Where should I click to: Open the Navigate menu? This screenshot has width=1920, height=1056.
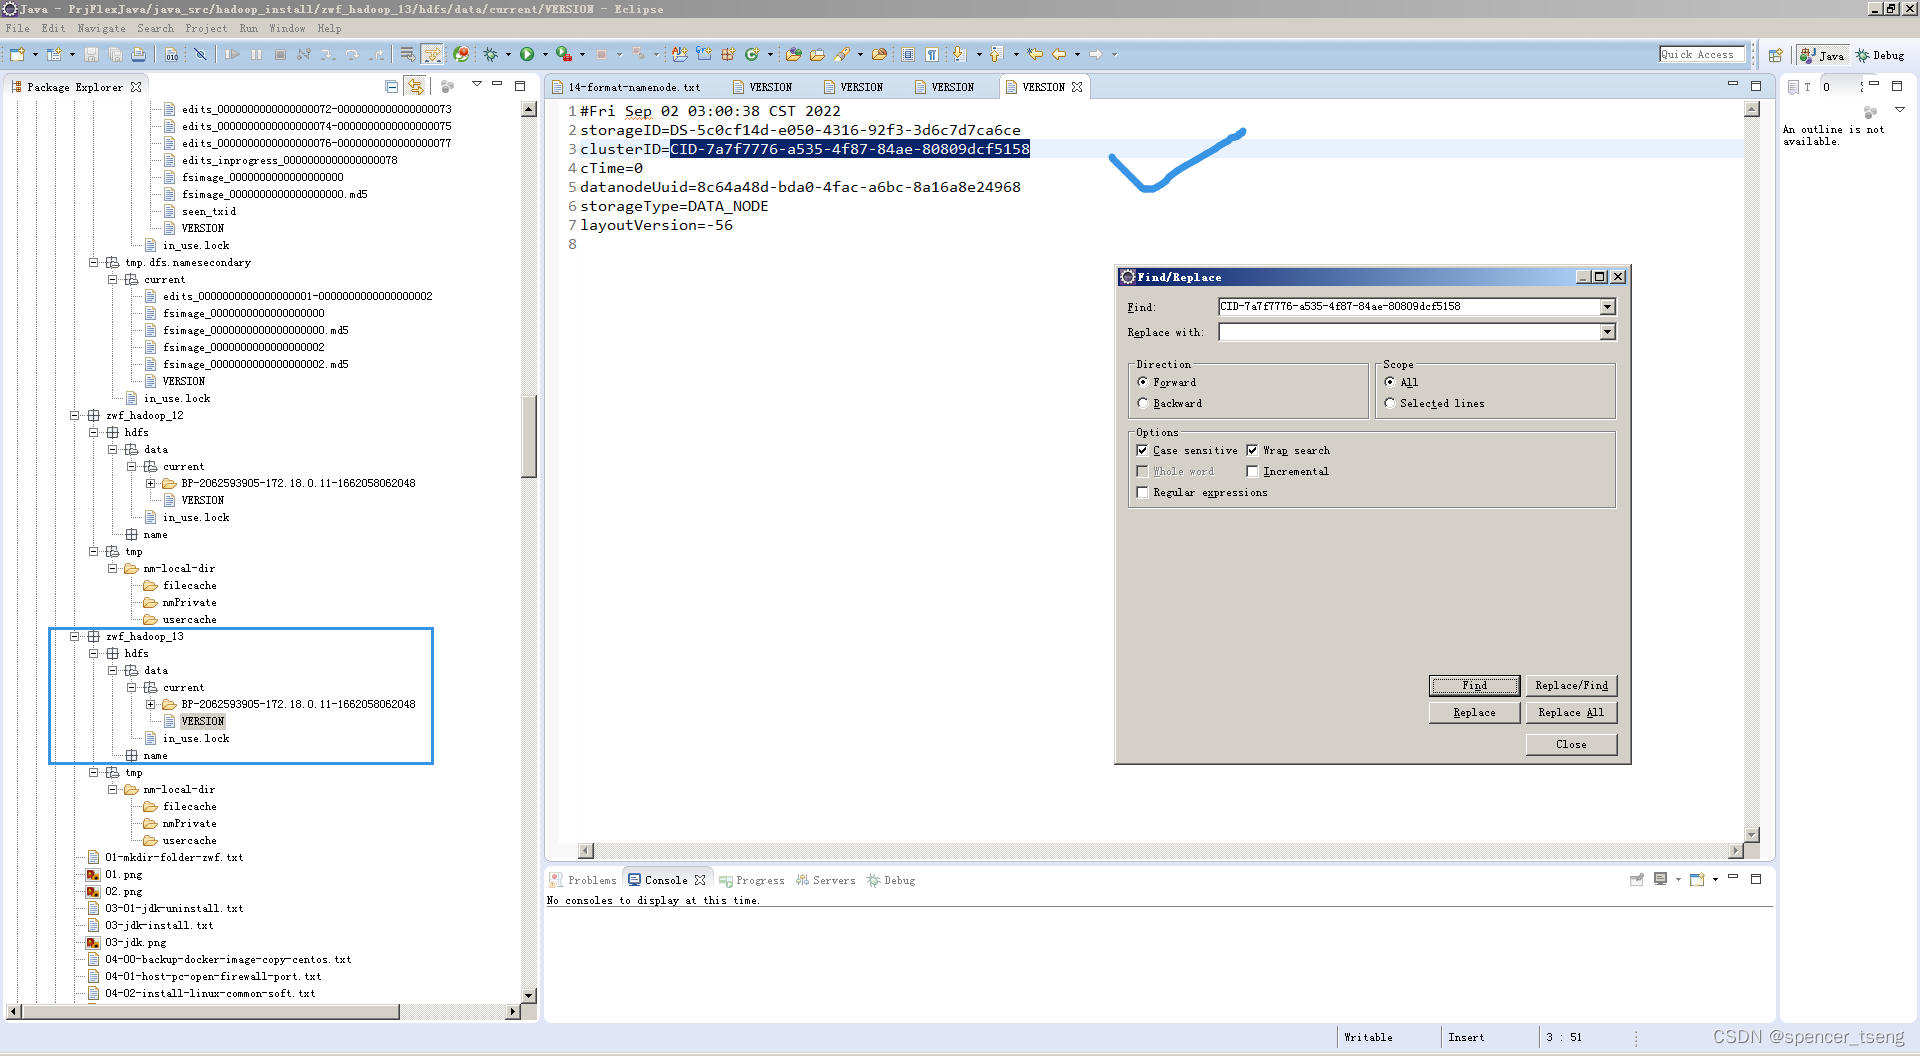(x=101, y=28)
